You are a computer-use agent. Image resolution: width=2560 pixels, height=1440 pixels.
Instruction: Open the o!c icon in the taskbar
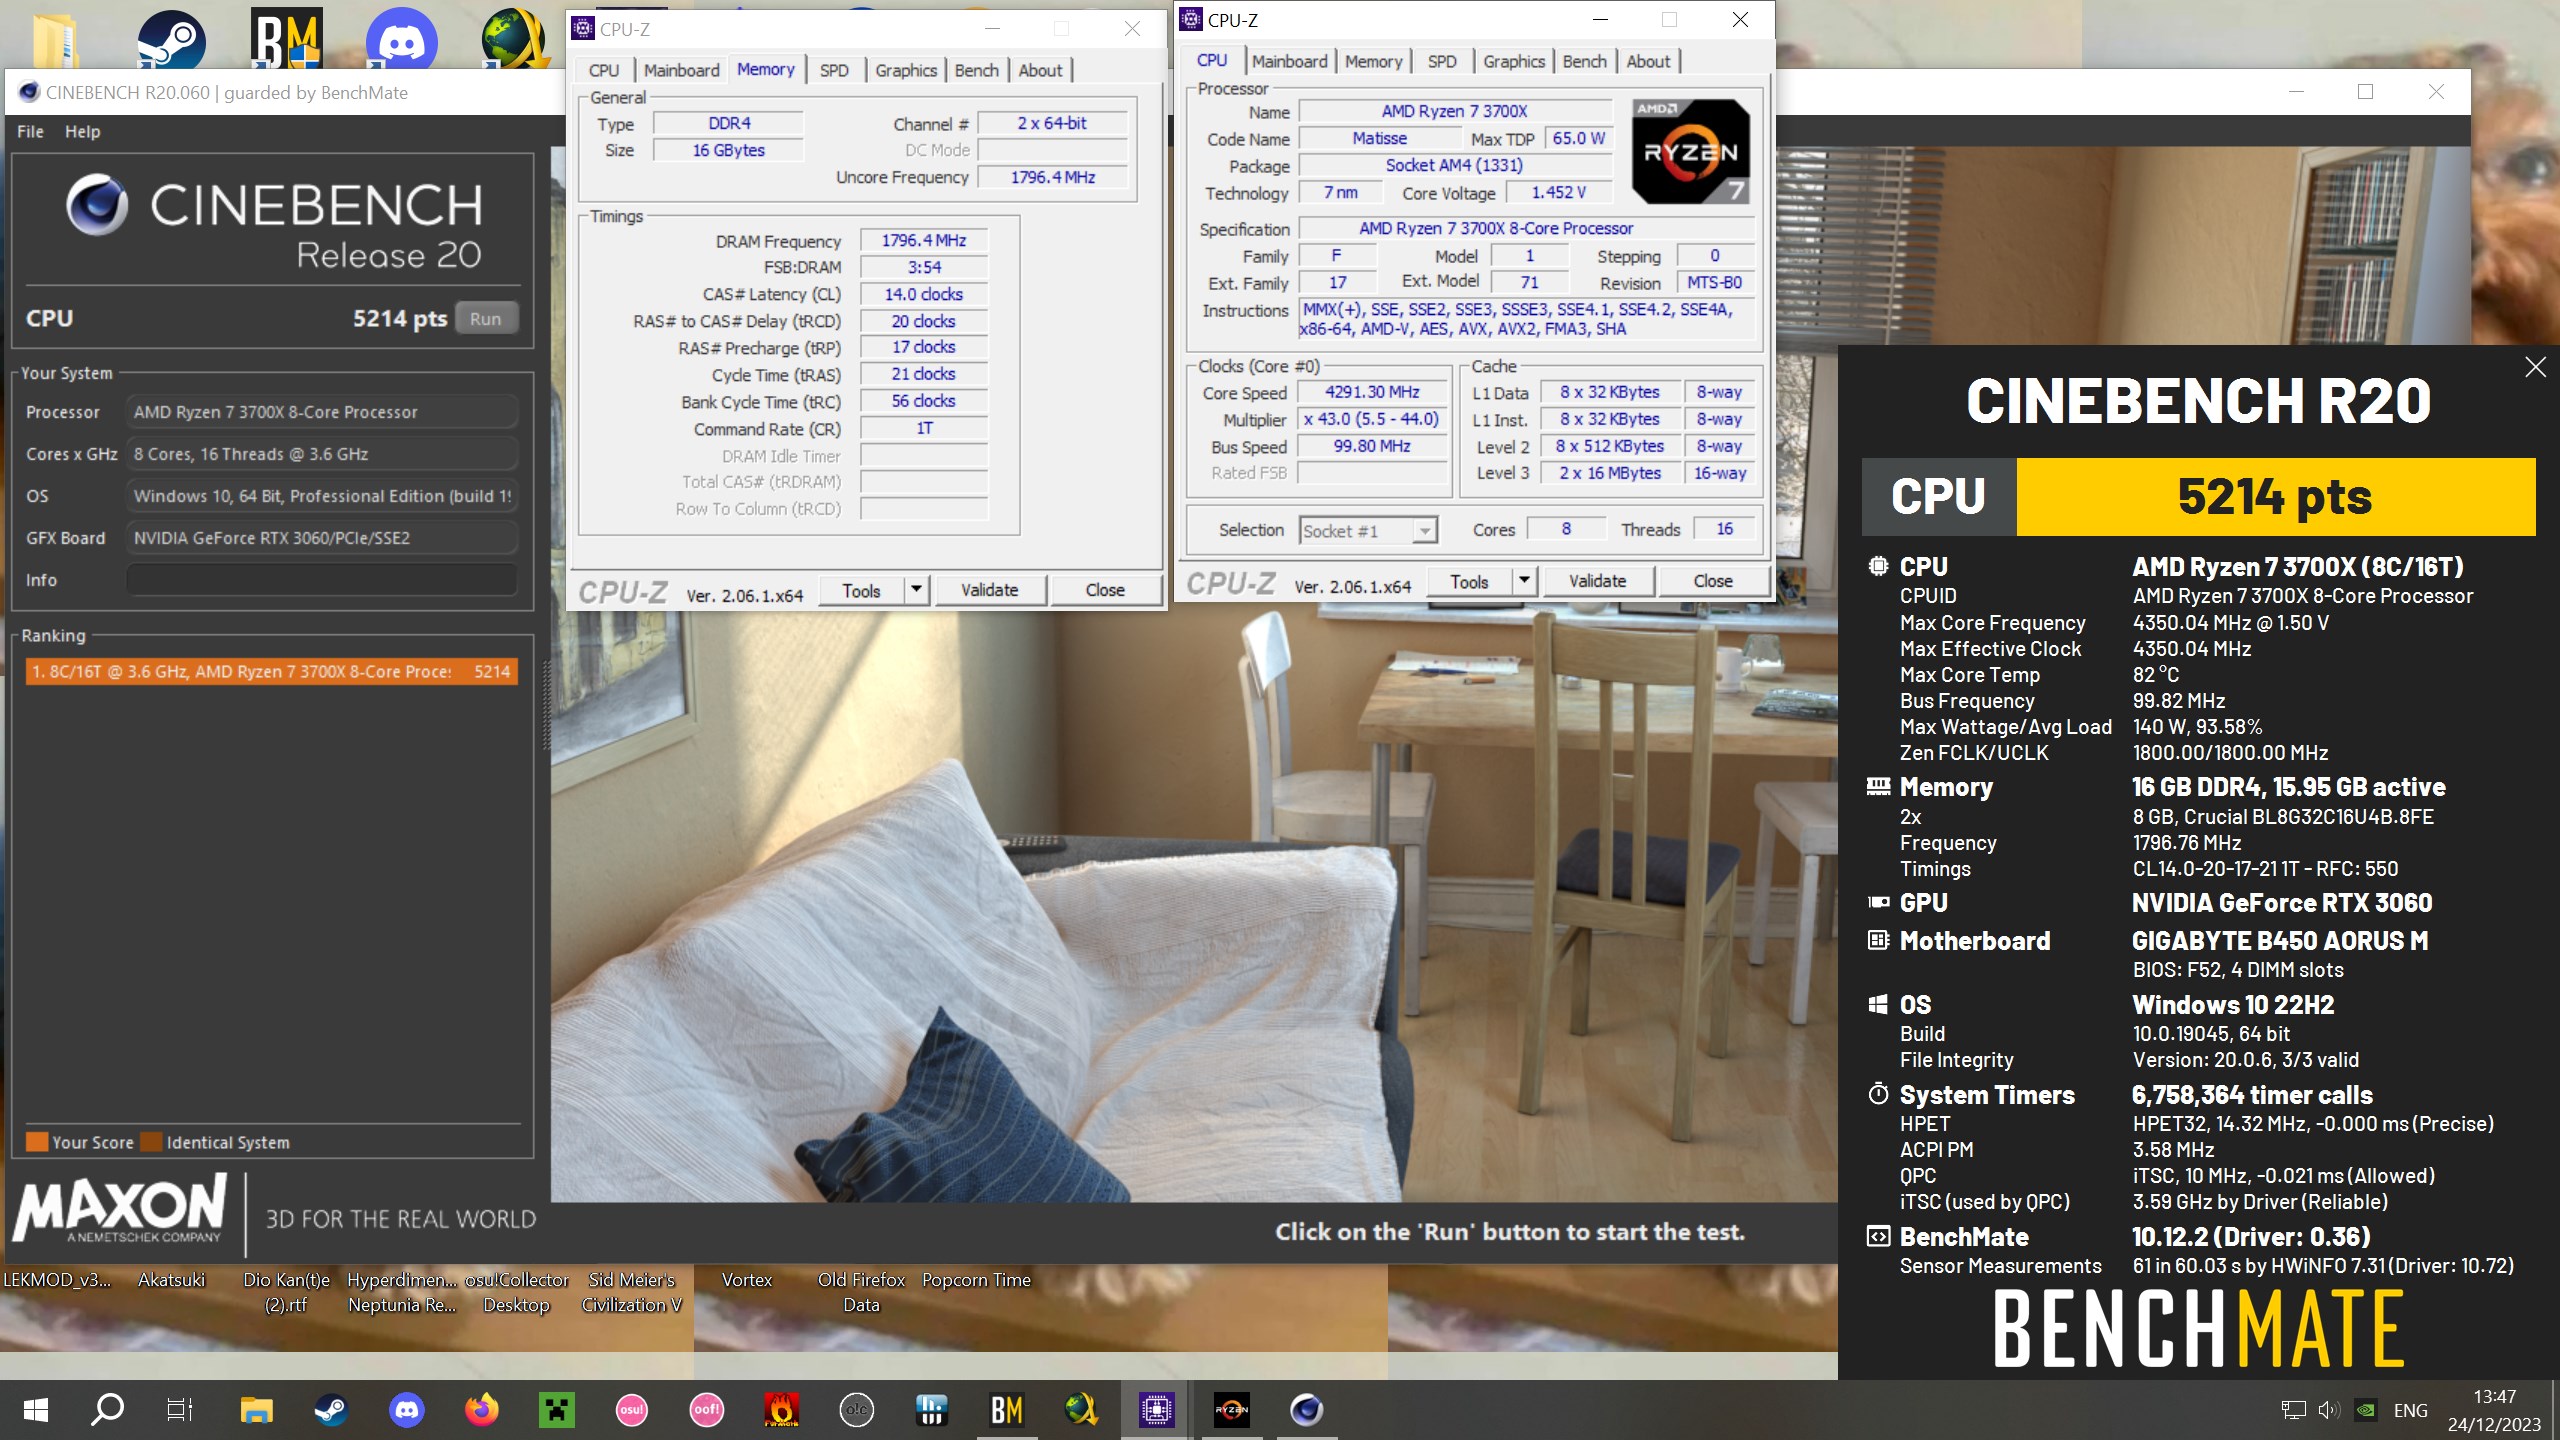click(857, 1410)
